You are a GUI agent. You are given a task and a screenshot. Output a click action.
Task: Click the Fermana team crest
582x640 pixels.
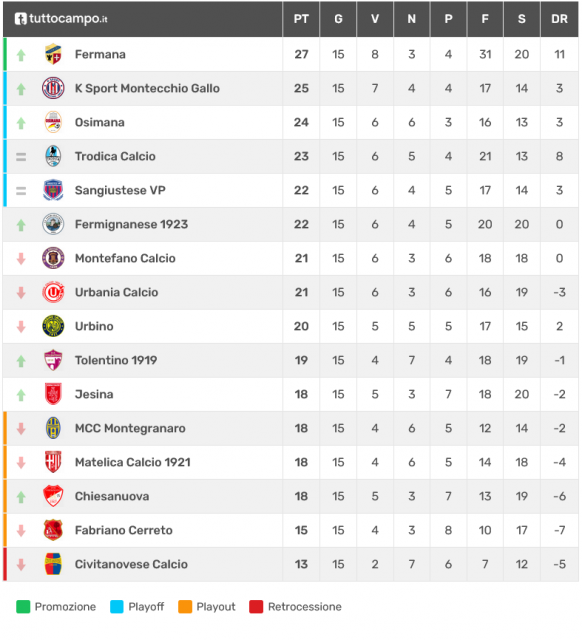pyautogui.click(x=53, y=54)
